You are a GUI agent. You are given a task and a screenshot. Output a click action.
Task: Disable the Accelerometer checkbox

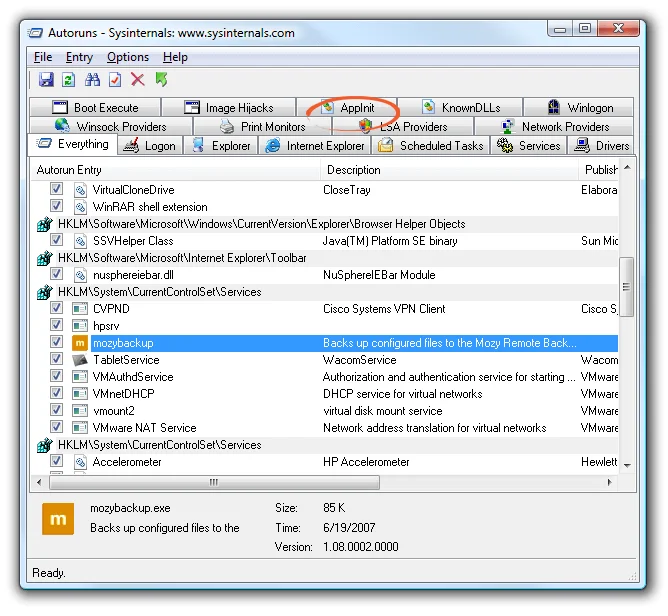coord(56,461)
